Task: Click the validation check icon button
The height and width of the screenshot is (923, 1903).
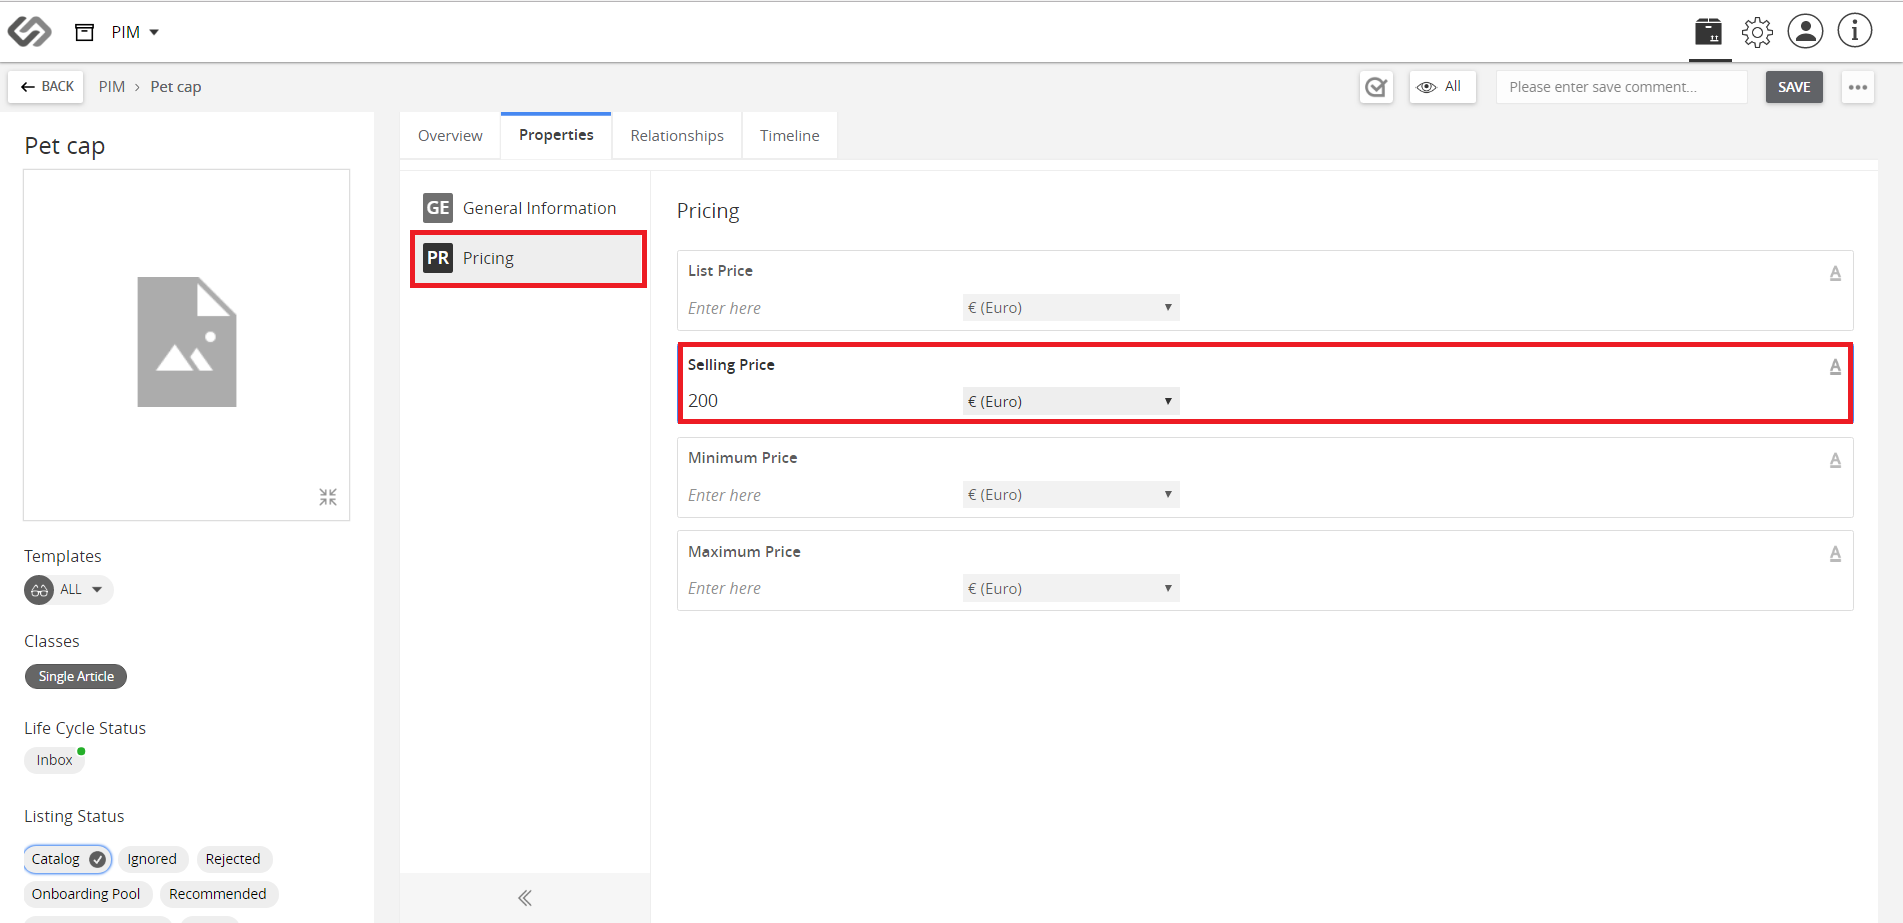Action: 1377,87
